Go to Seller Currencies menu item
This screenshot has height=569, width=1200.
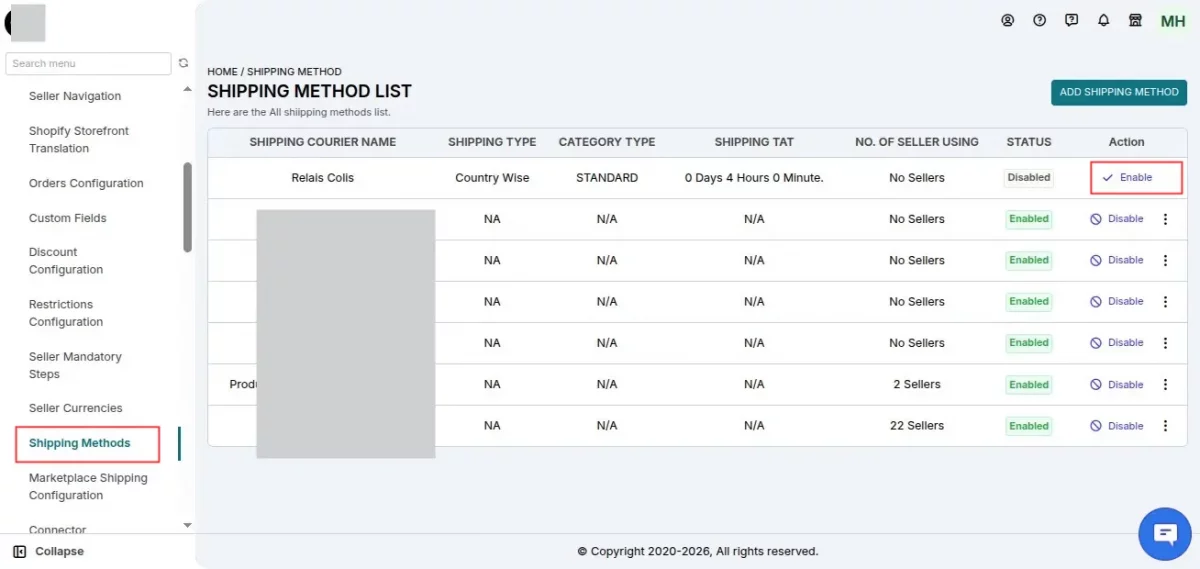click(76, 408)
